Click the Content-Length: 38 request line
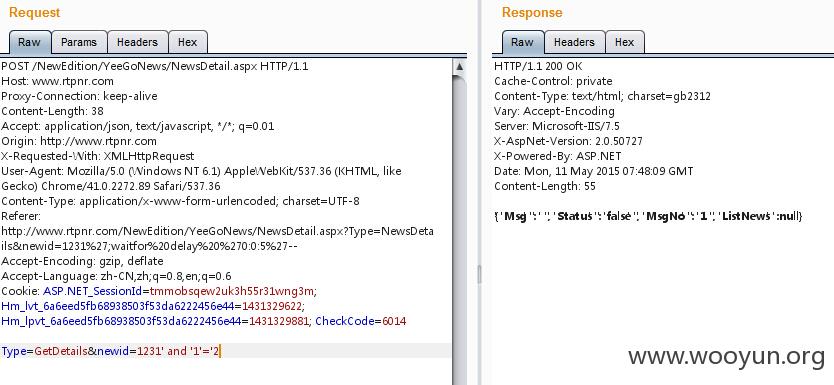 click(x=53, y=111)
